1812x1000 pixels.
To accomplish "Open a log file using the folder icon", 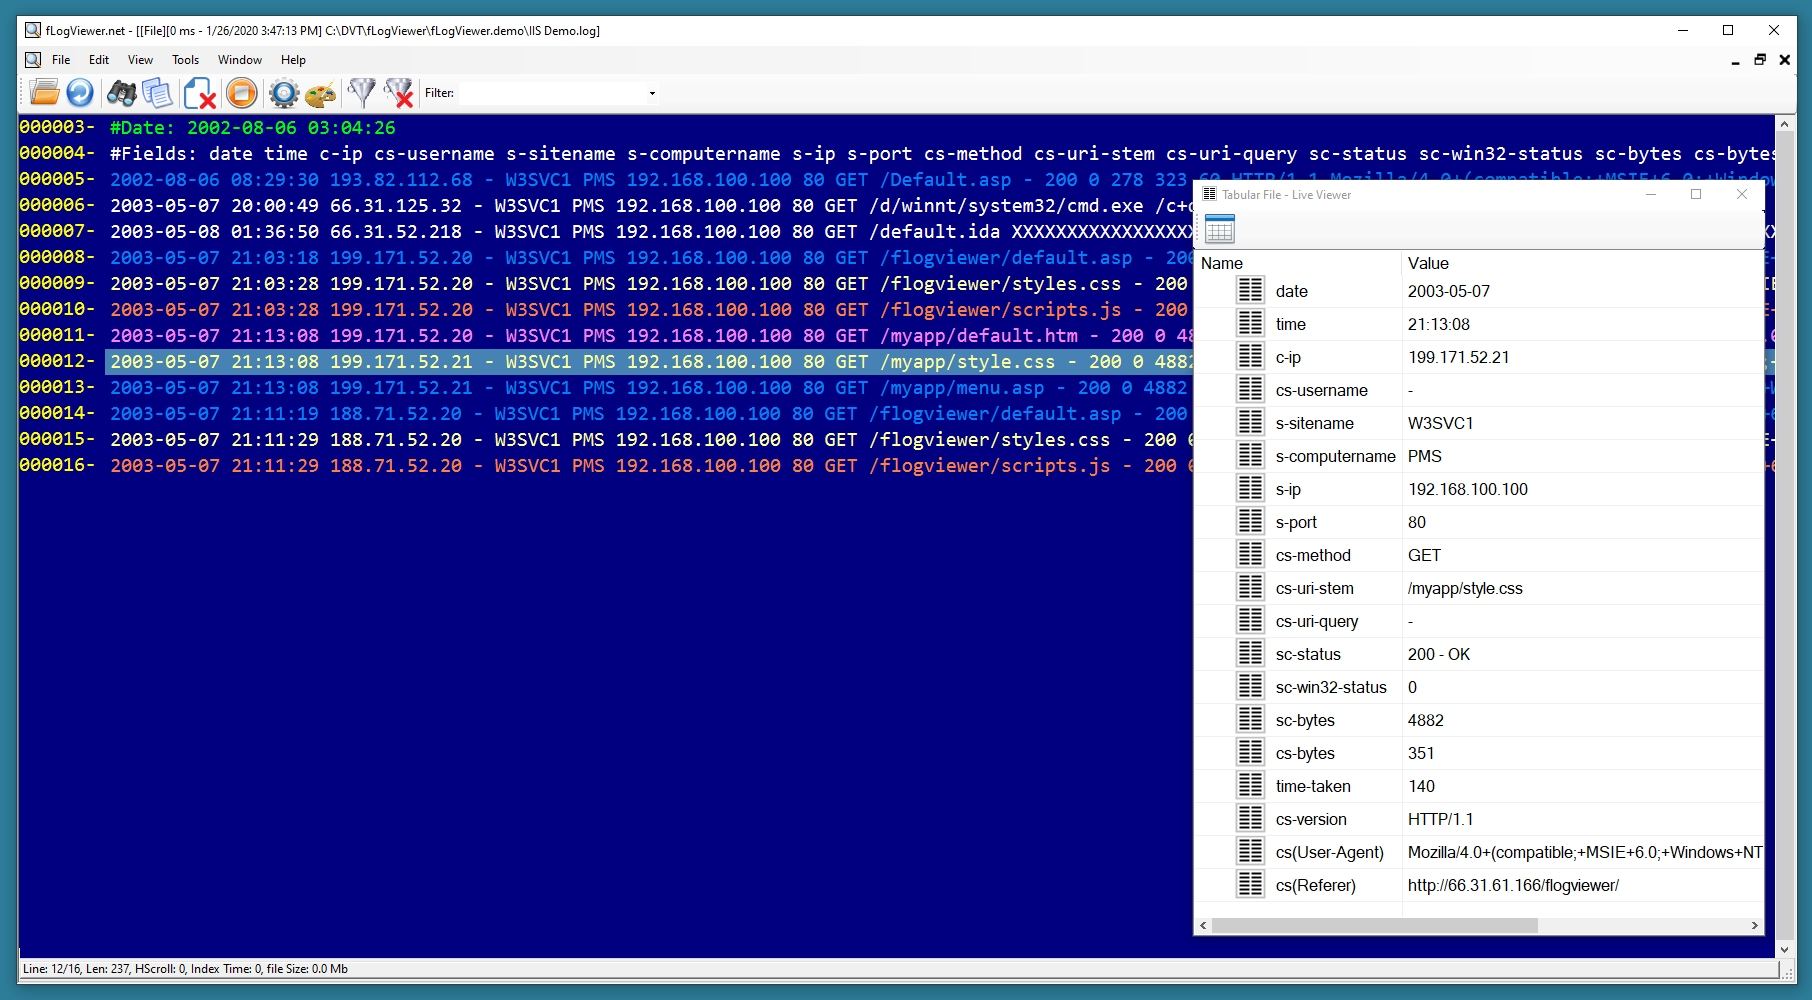I will [x=46, y=92].
